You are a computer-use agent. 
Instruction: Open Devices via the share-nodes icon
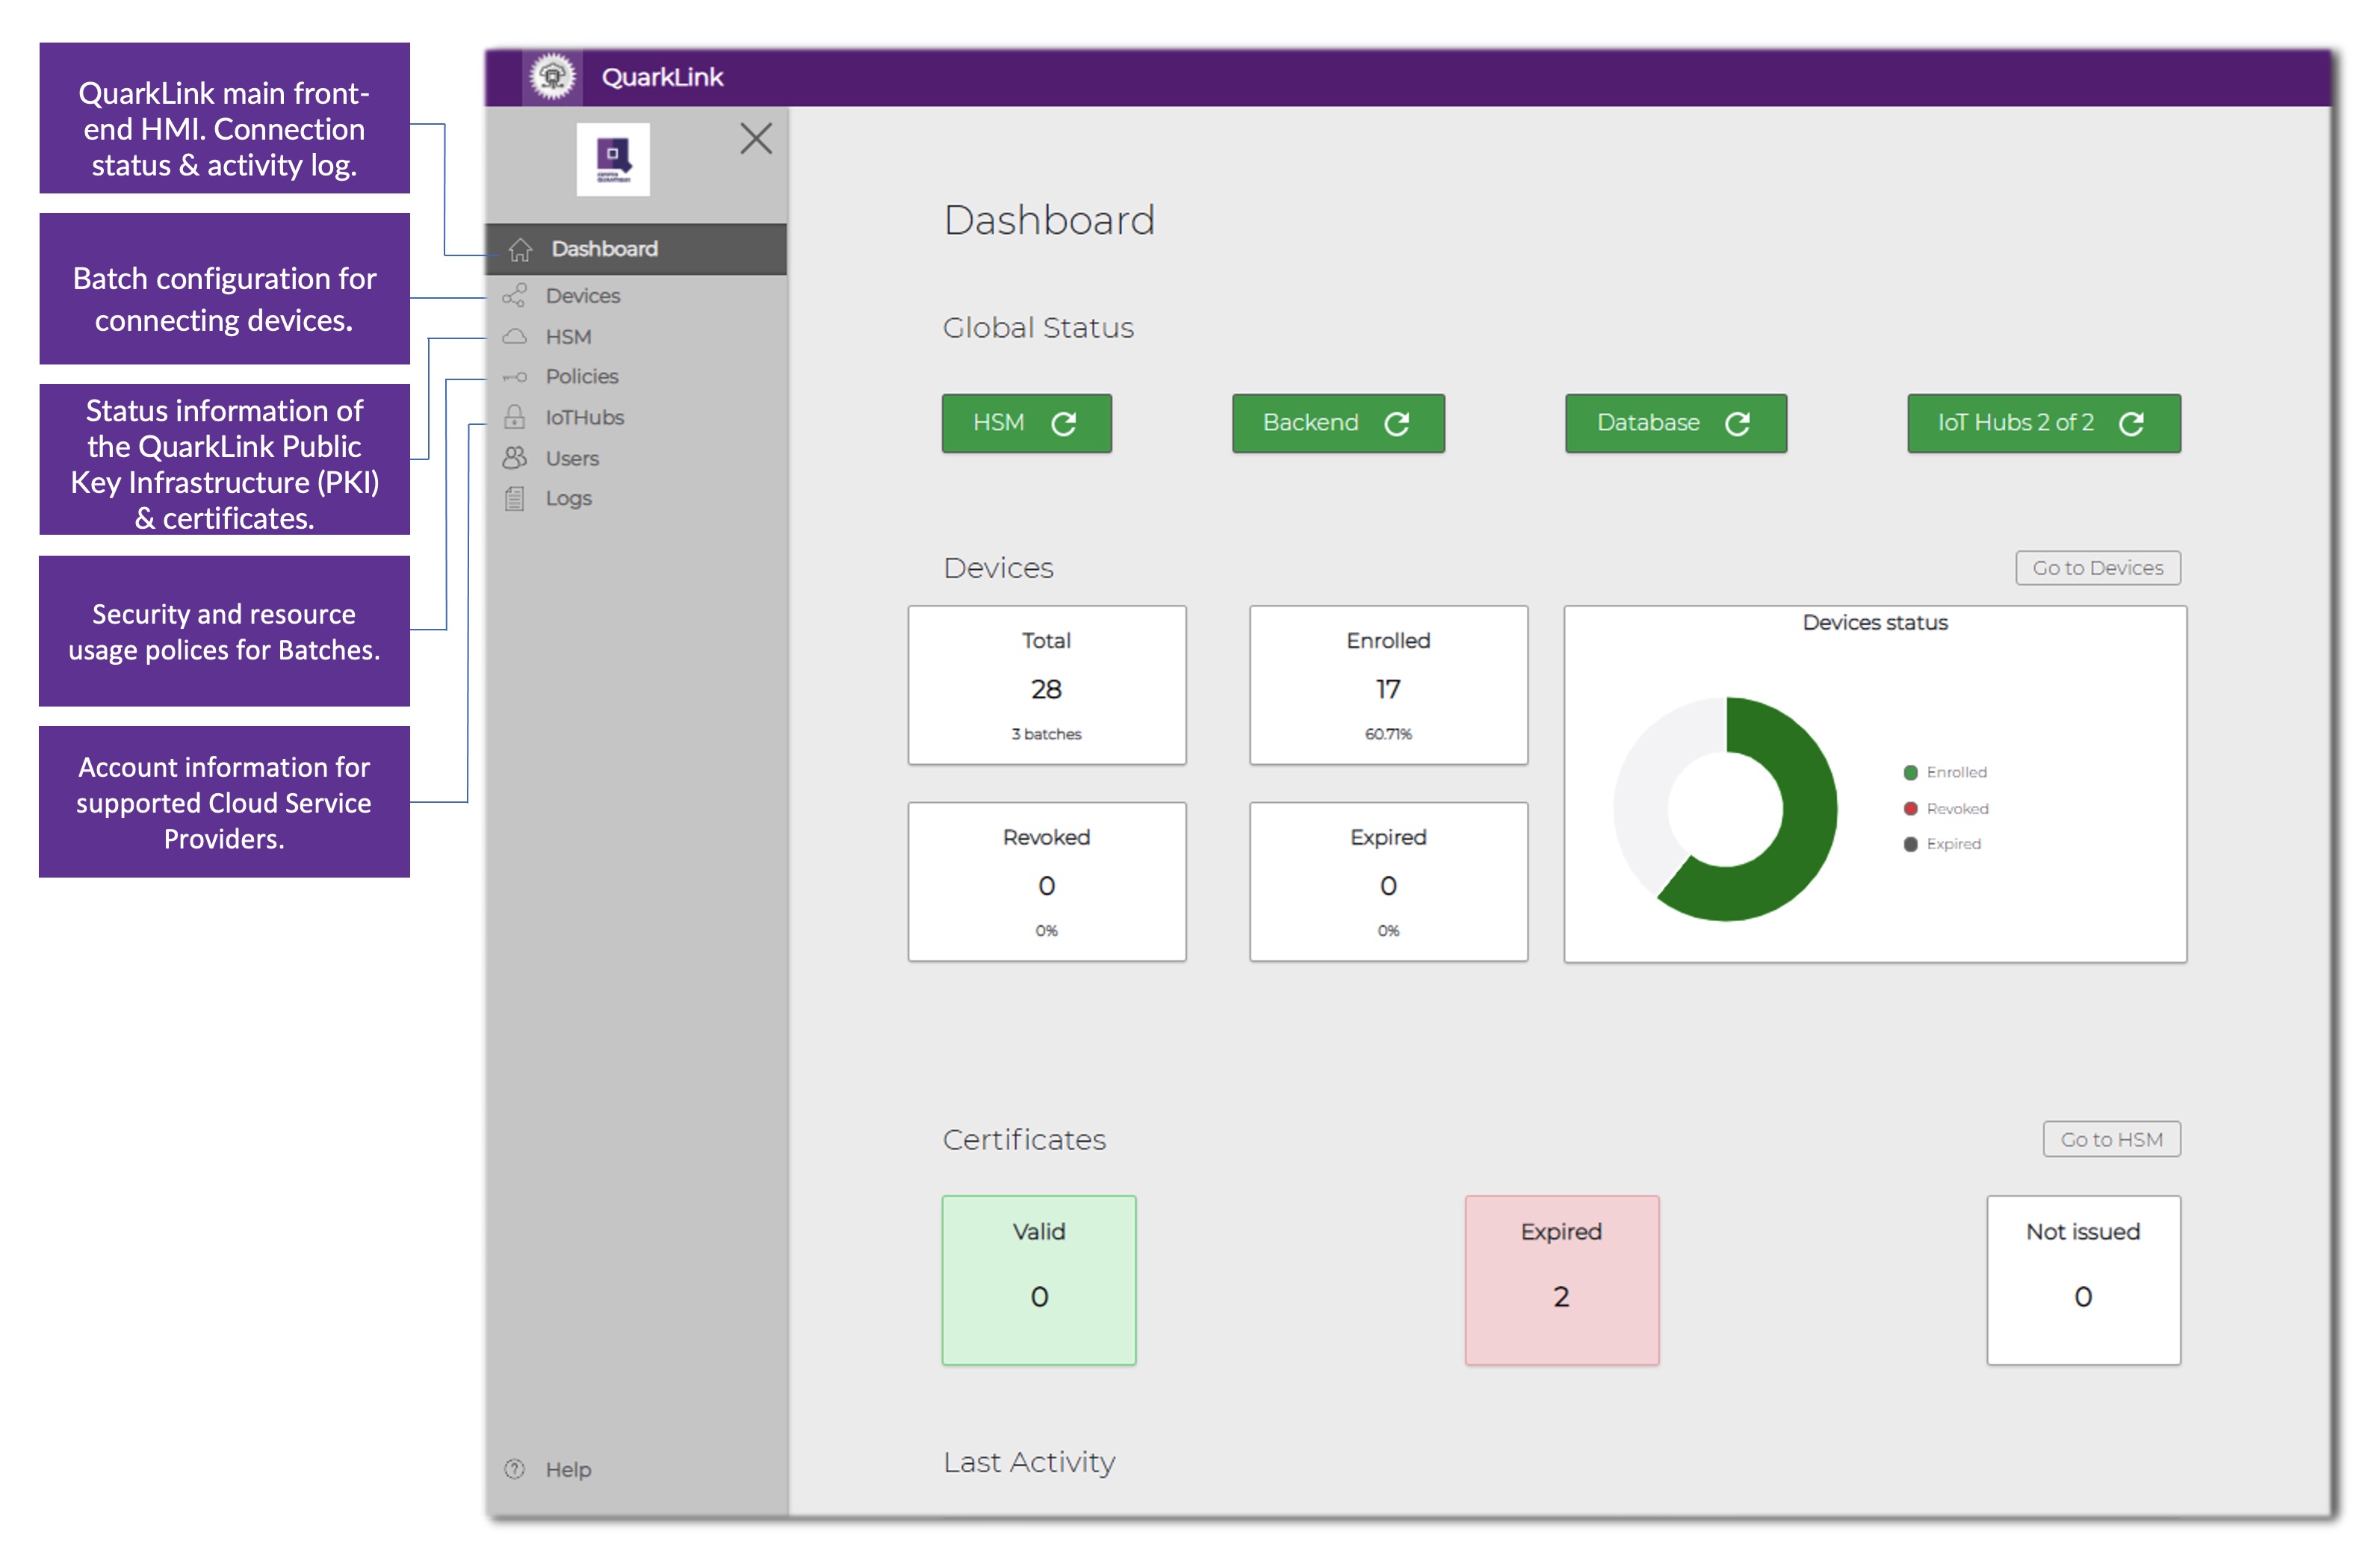(515, 296)
